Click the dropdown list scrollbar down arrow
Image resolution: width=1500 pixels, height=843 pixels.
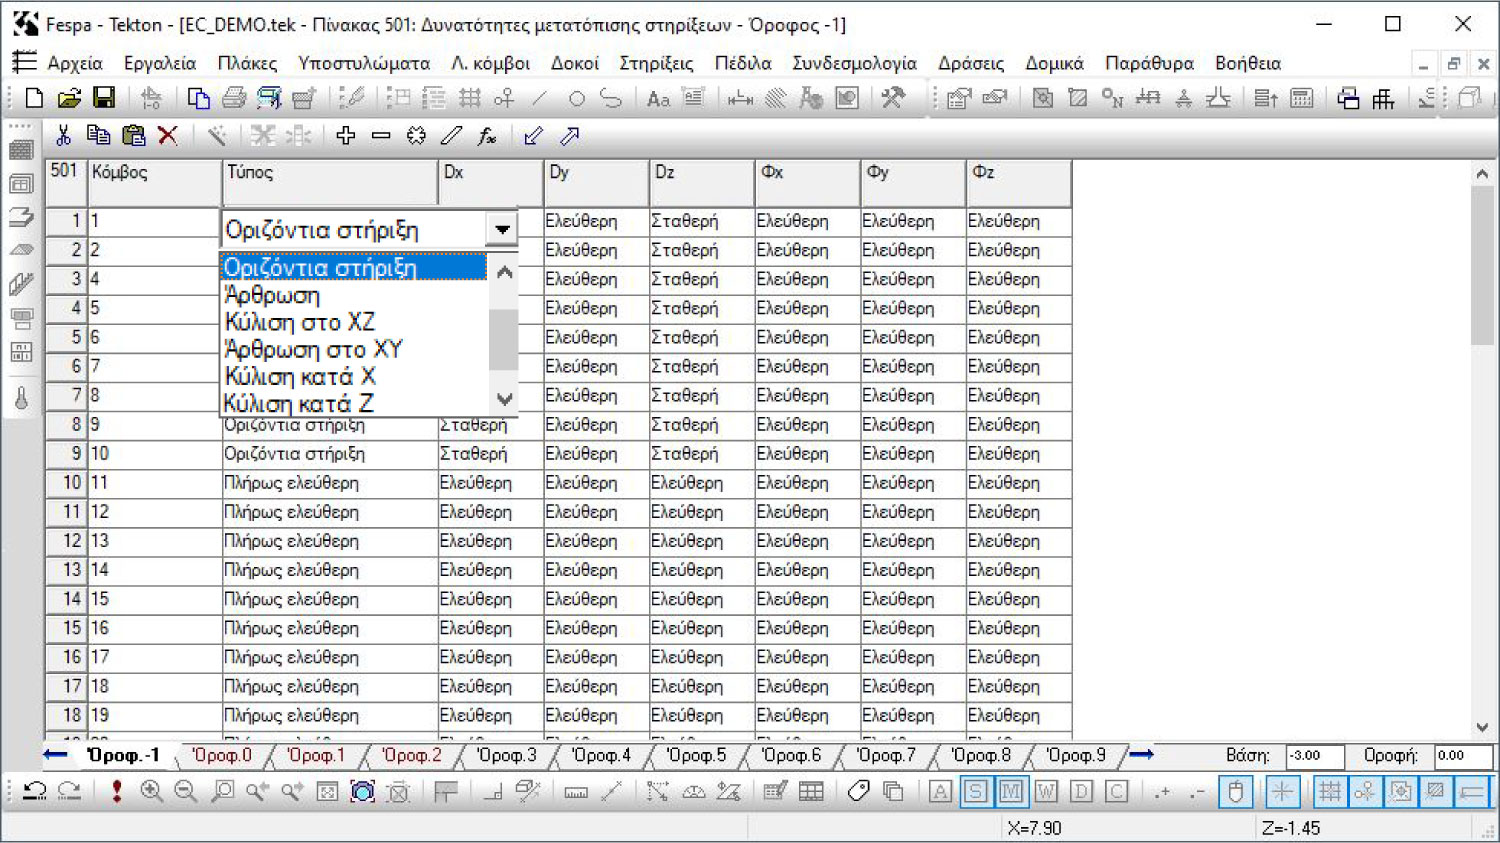(505, 399)
